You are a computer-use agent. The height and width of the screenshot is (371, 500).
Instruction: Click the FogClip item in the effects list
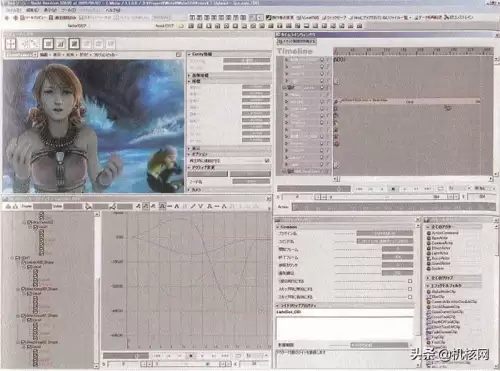click(437, 337)
